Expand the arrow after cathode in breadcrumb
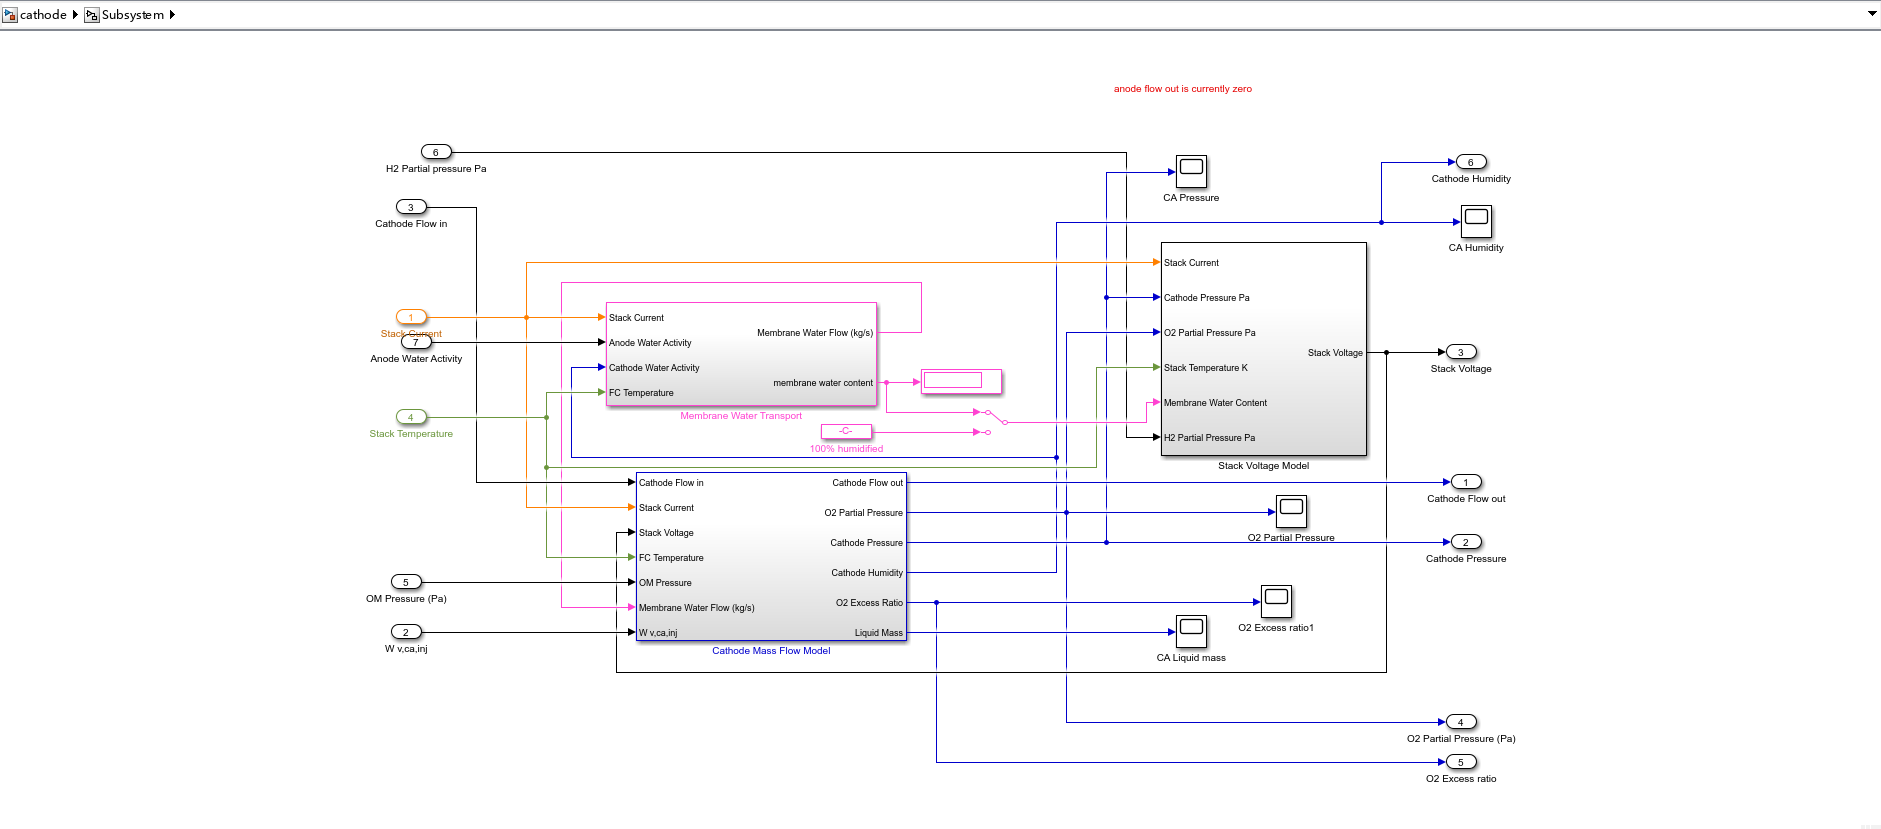This screenshot has width=1881, height=829. 75,15
